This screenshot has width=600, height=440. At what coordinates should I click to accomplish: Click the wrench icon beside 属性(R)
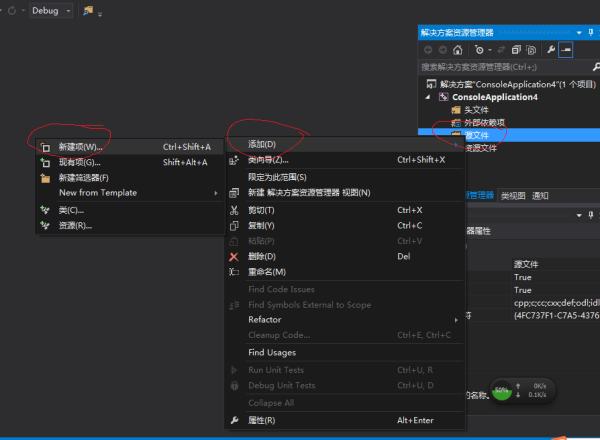(x=234, y=420)
